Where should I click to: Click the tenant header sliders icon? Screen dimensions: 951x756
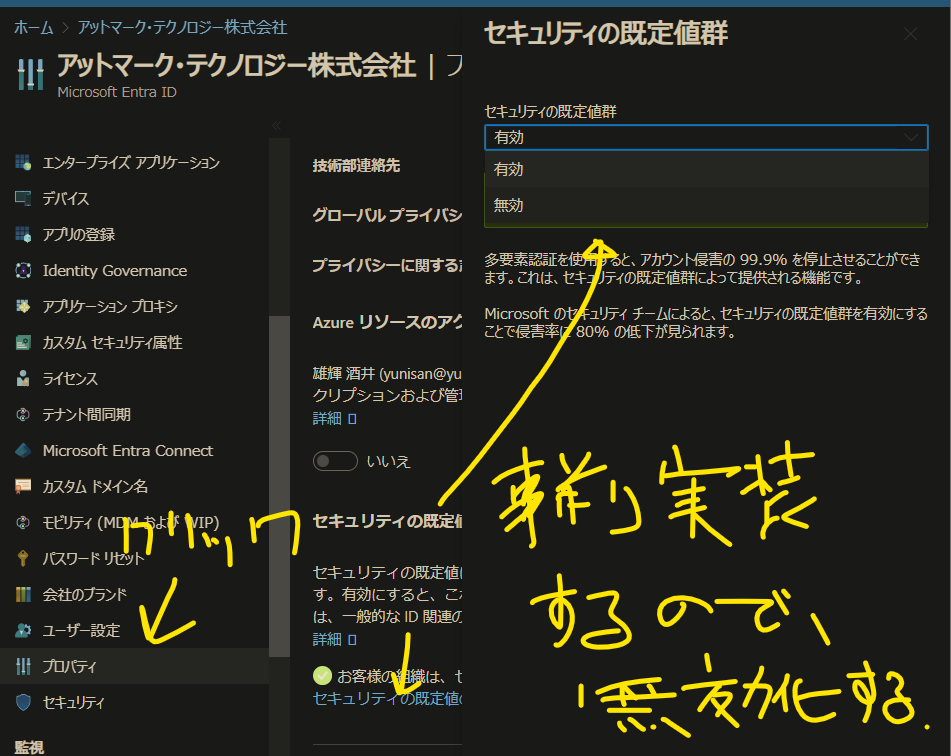pyautogui.click(x=31, y=74)
